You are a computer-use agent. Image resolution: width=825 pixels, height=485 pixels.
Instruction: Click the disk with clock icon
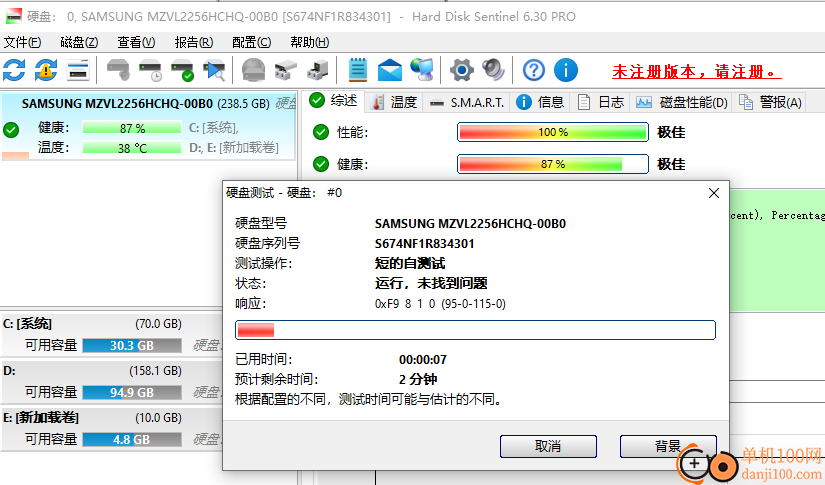(x=150, y=70)
